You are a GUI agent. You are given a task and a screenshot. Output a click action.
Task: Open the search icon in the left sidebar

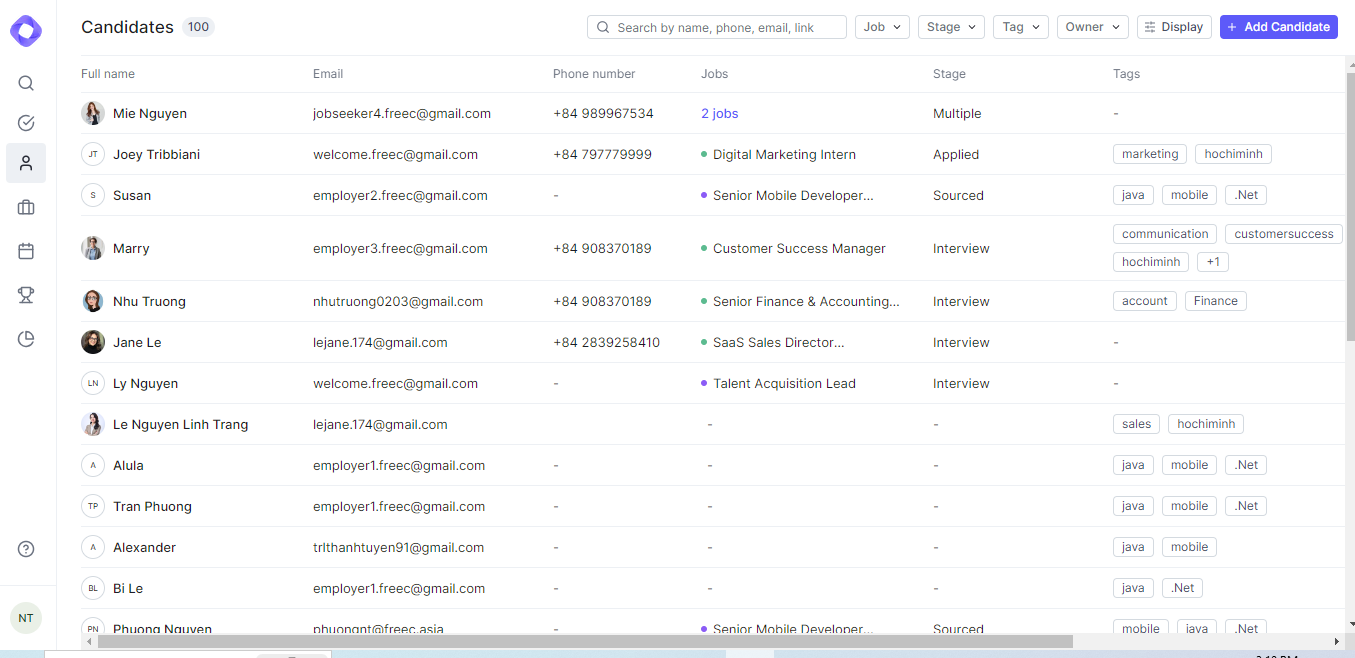pos(26,83)
